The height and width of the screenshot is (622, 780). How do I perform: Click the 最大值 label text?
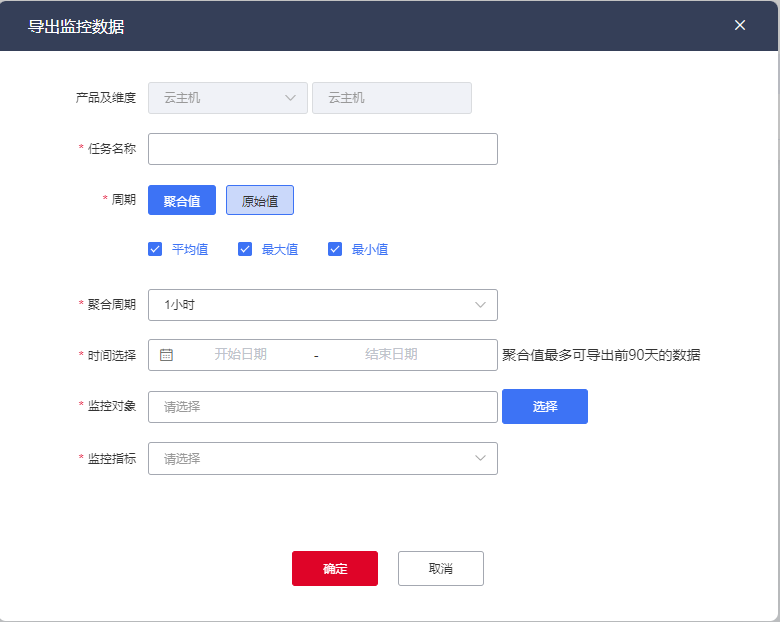(280, 249)
